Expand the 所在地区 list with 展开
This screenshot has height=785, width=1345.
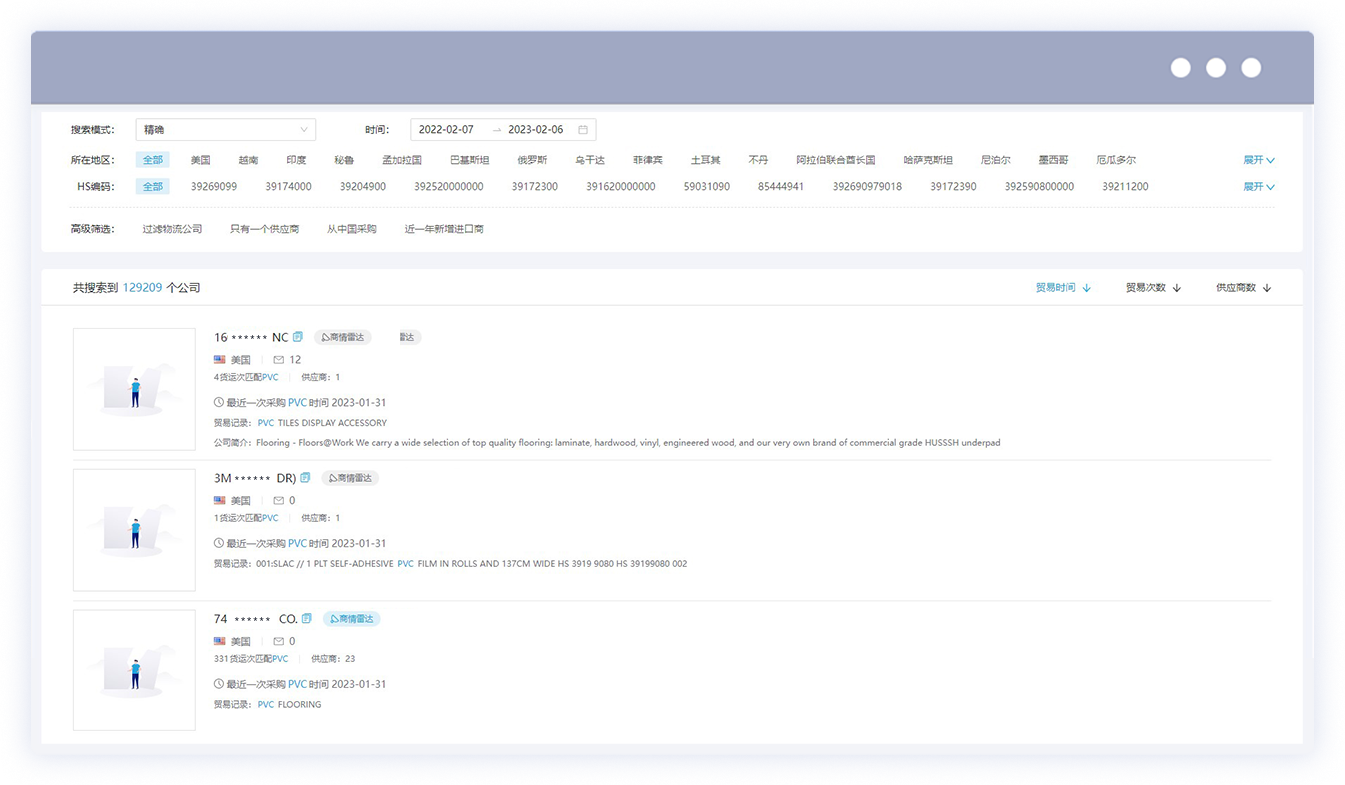pyautogui.click(x=1259, y=159)
